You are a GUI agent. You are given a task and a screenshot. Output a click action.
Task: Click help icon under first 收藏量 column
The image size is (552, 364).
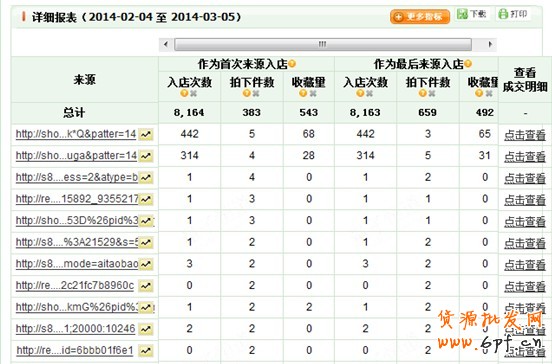coord(303,93)
